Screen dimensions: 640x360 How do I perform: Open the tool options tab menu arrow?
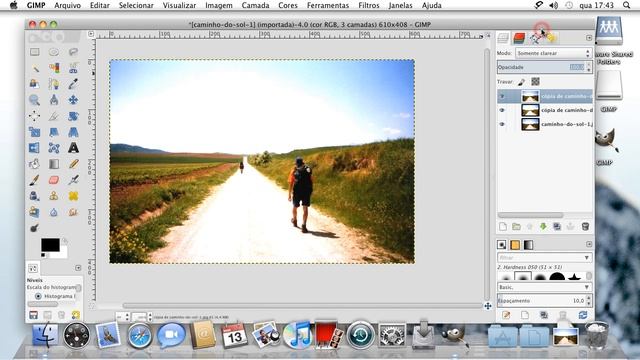tap(78, 268)
